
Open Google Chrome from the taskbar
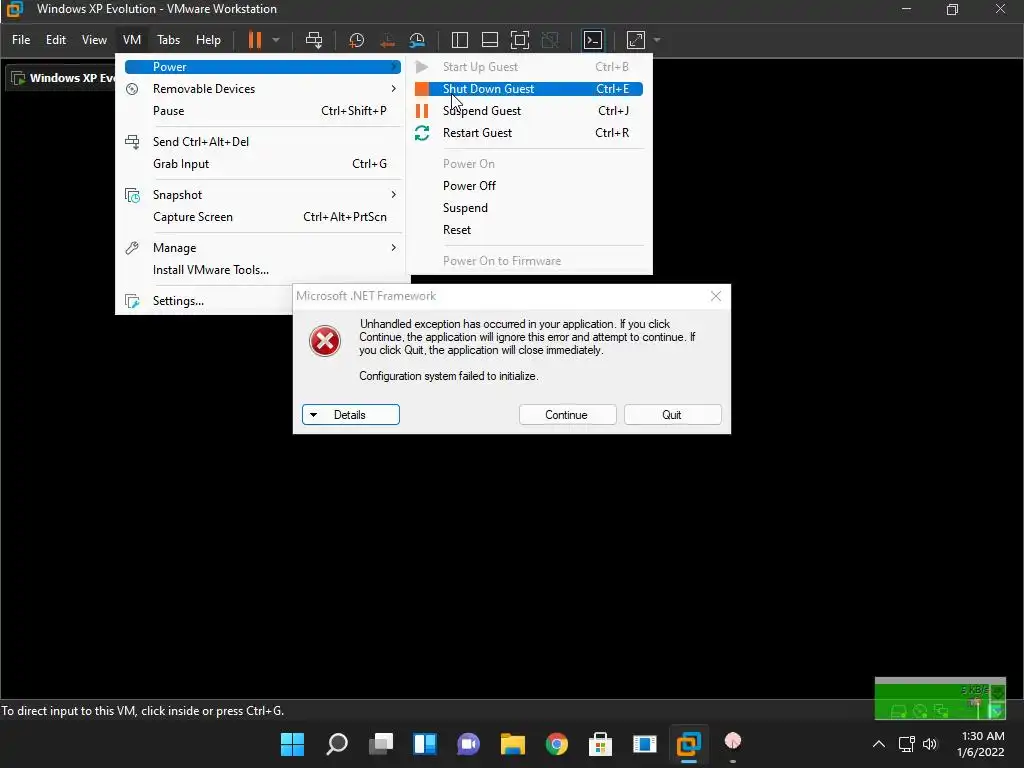556,744
